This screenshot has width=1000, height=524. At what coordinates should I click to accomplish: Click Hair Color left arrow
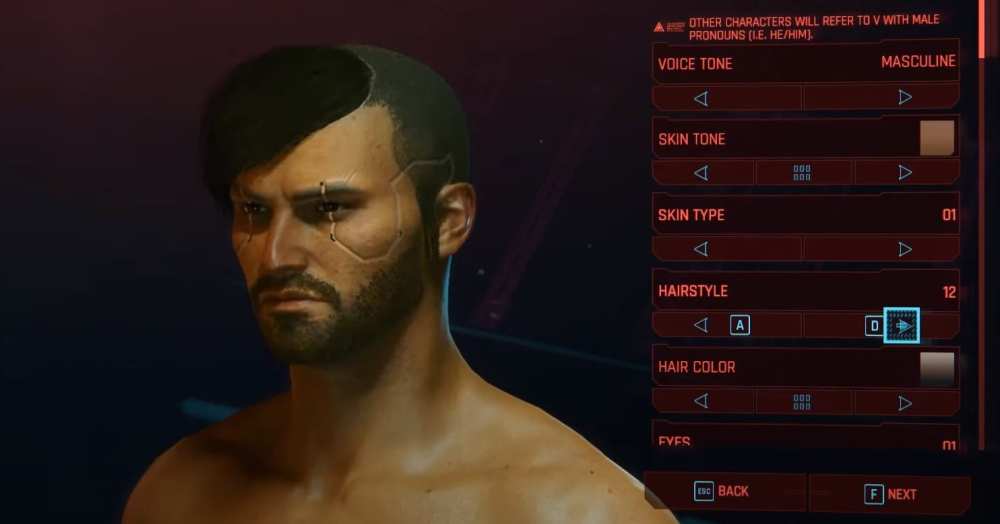(x=701, y=401)
